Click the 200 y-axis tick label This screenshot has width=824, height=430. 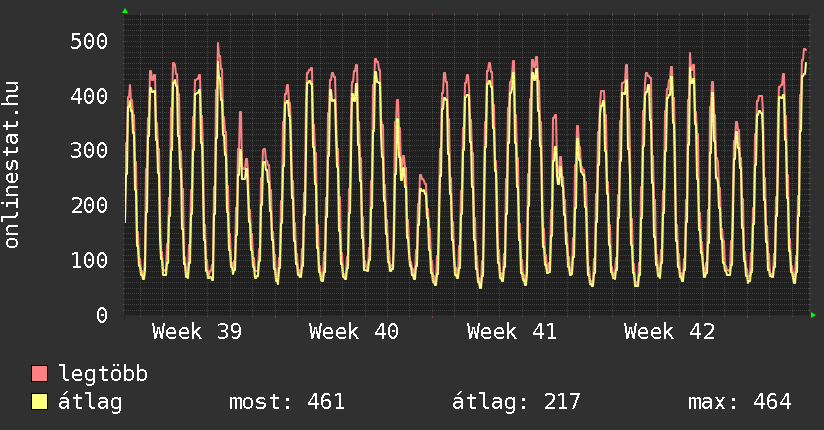[89, 205]
